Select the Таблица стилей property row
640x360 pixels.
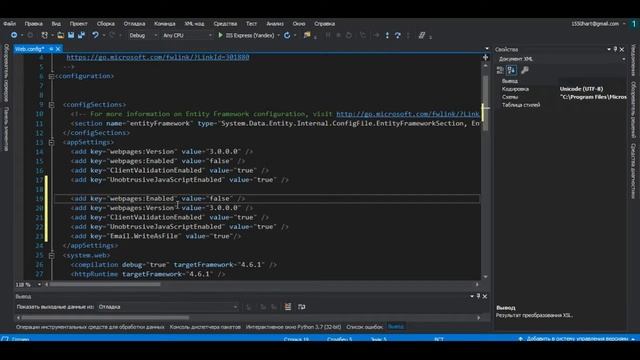(561, 105)
